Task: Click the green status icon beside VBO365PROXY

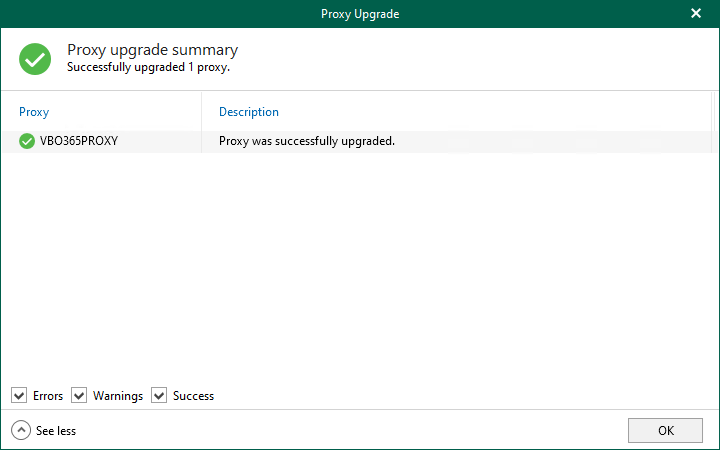Action: [27, 141]
